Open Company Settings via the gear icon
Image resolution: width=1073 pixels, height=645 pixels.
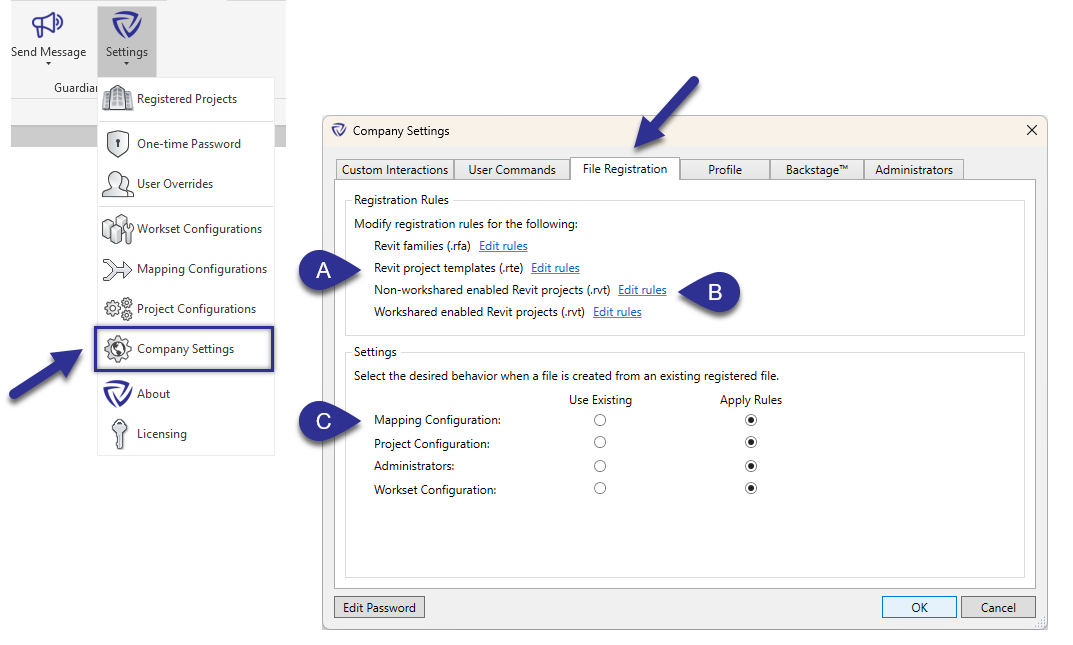[118, 349]
